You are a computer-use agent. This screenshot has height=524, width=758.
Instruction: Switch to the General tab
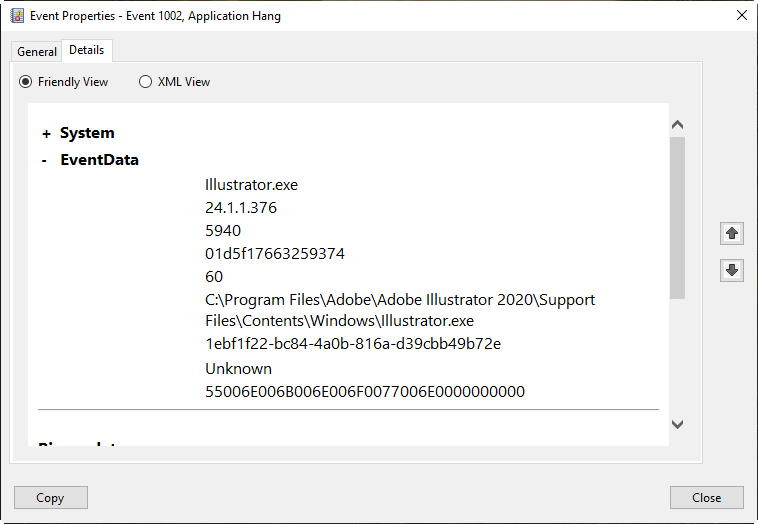pos(37,51)
